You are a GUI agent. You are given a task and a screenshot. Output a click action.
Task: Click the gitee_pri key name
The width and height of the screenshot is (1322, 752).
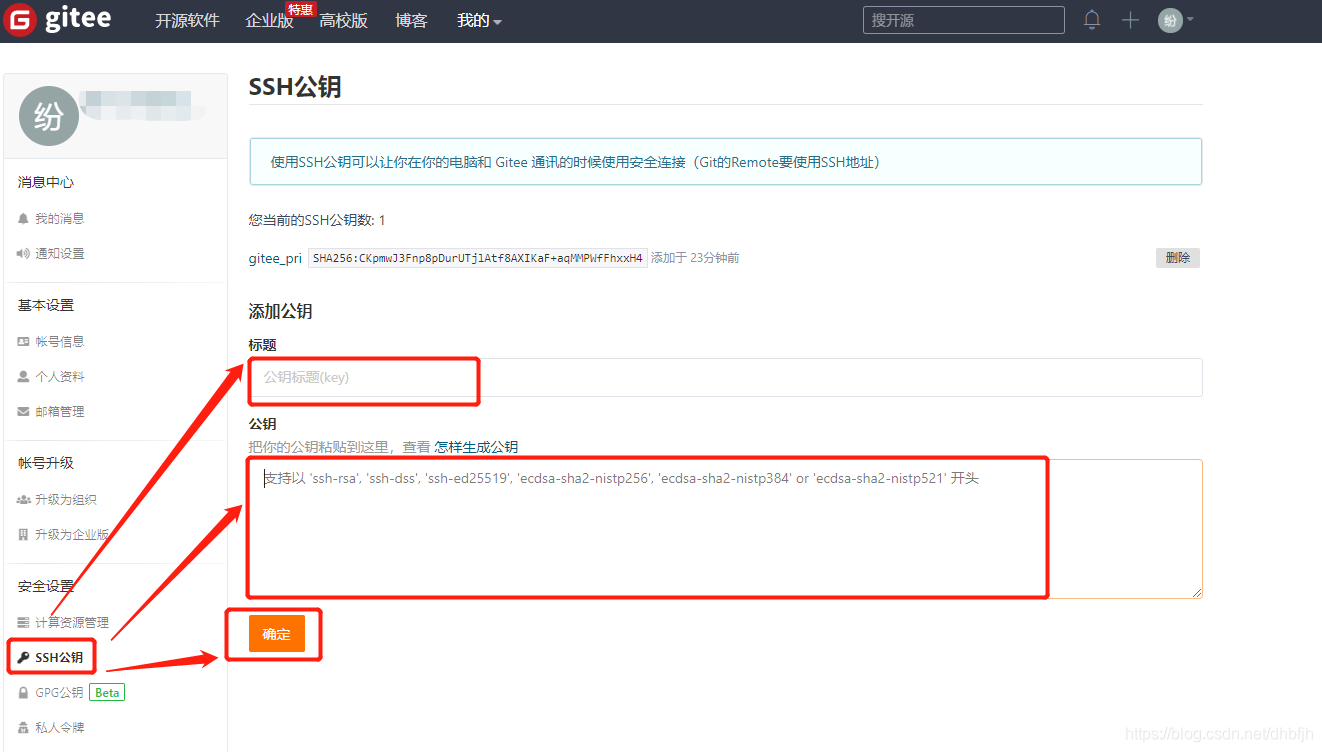point(275,258)
